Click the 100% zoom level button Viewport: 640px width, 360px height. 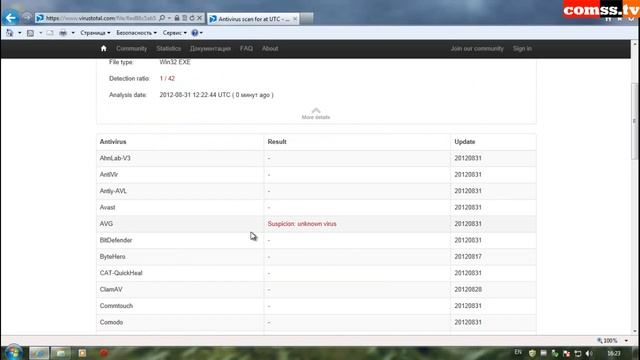pyautogui.click(x=607, y=340)
